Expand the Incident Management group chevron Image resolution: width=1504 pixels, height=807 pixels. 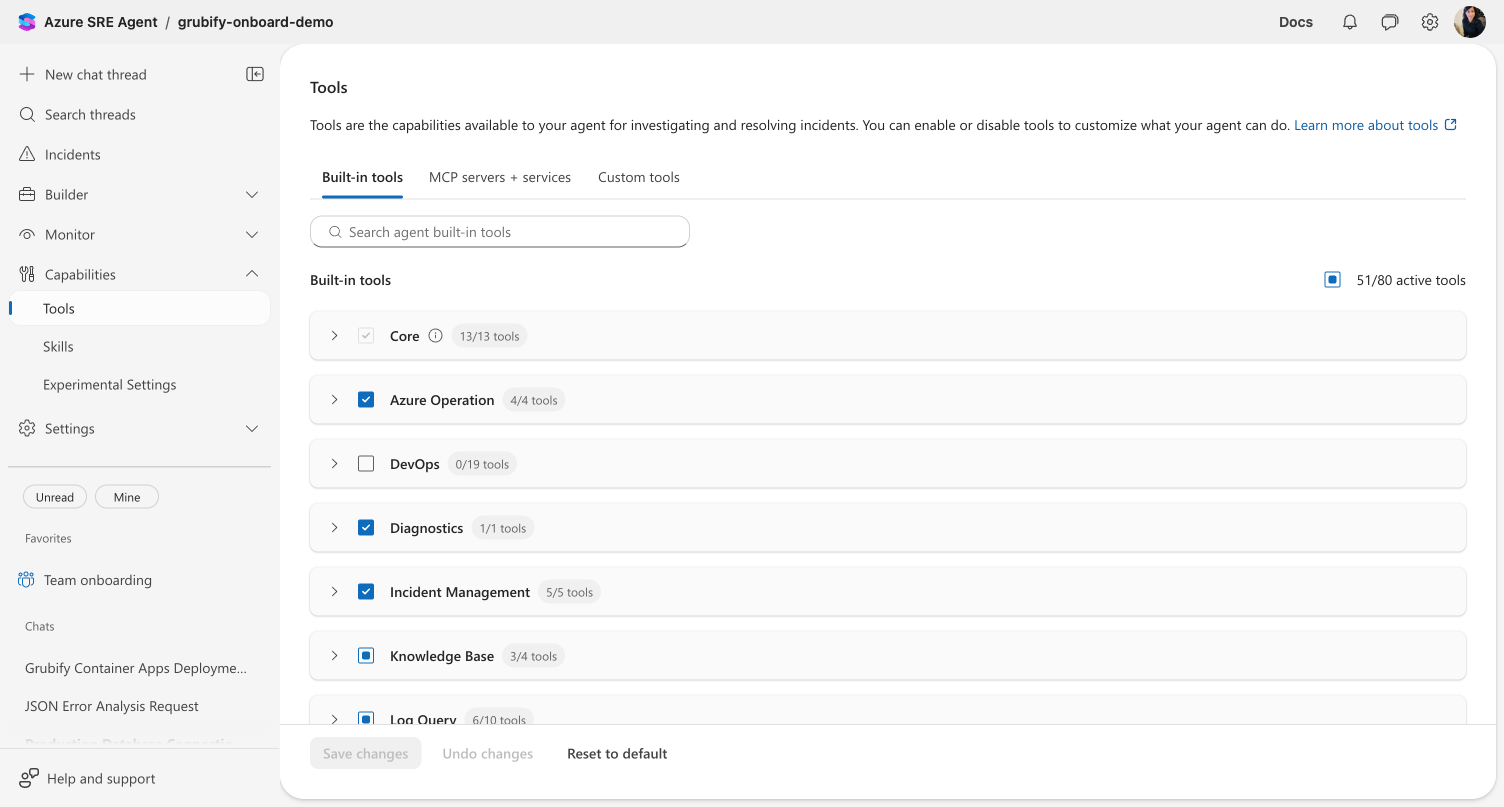335,592
